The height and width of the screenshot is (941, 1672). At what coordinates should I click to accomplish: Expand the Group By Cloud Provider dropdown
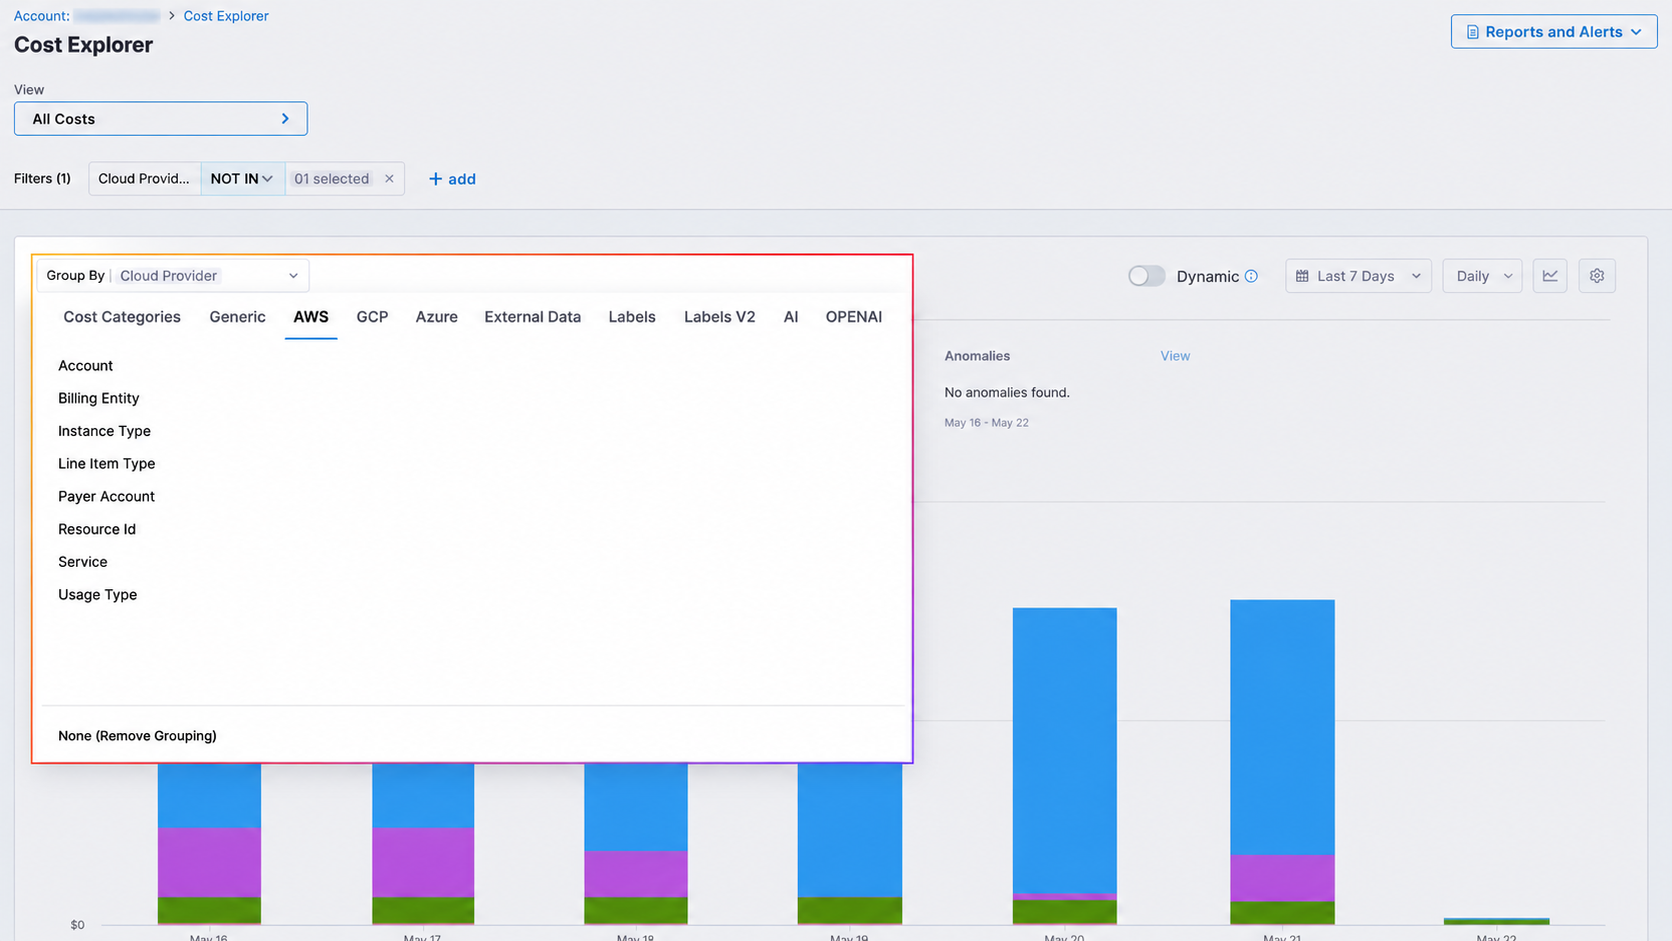(x=173, y=276)
